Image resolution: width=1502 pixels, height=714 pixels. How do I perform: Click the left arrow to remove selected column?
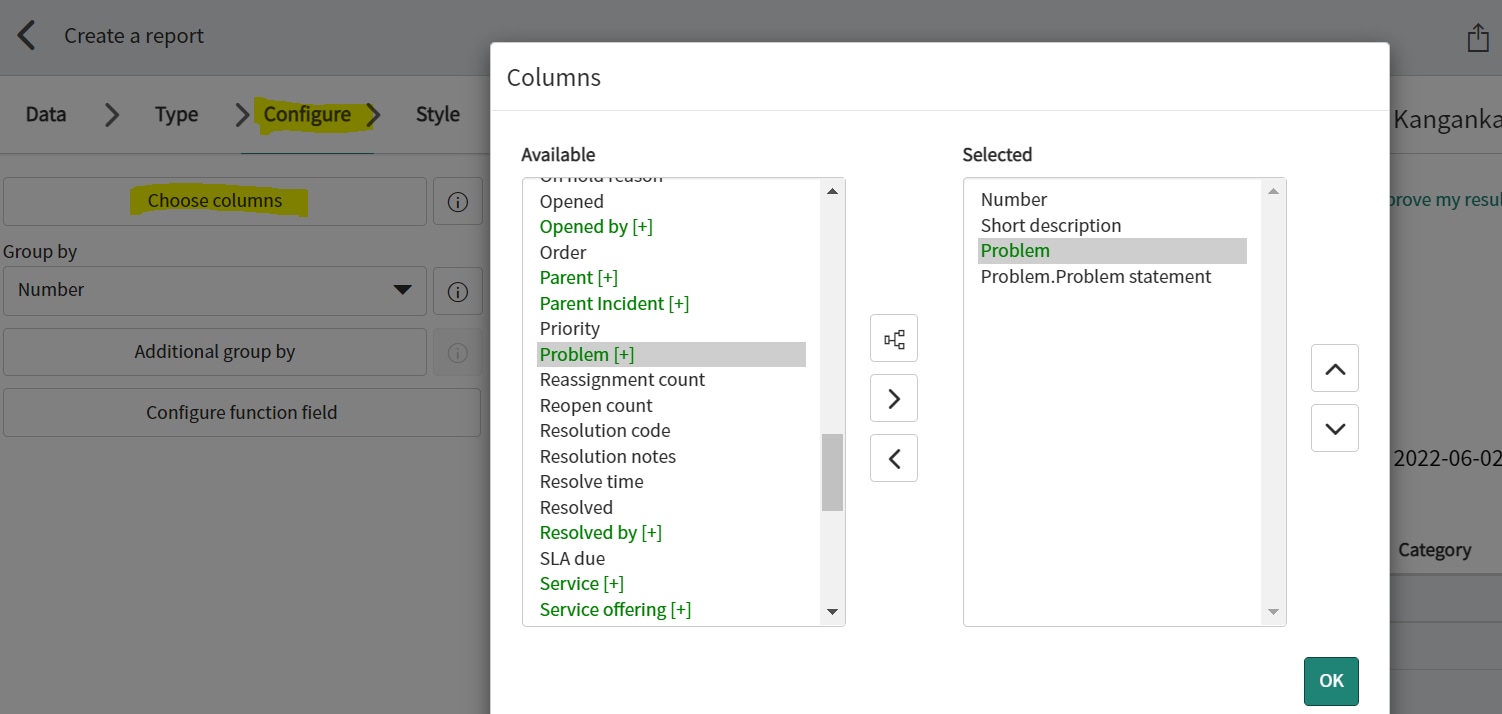892,457
